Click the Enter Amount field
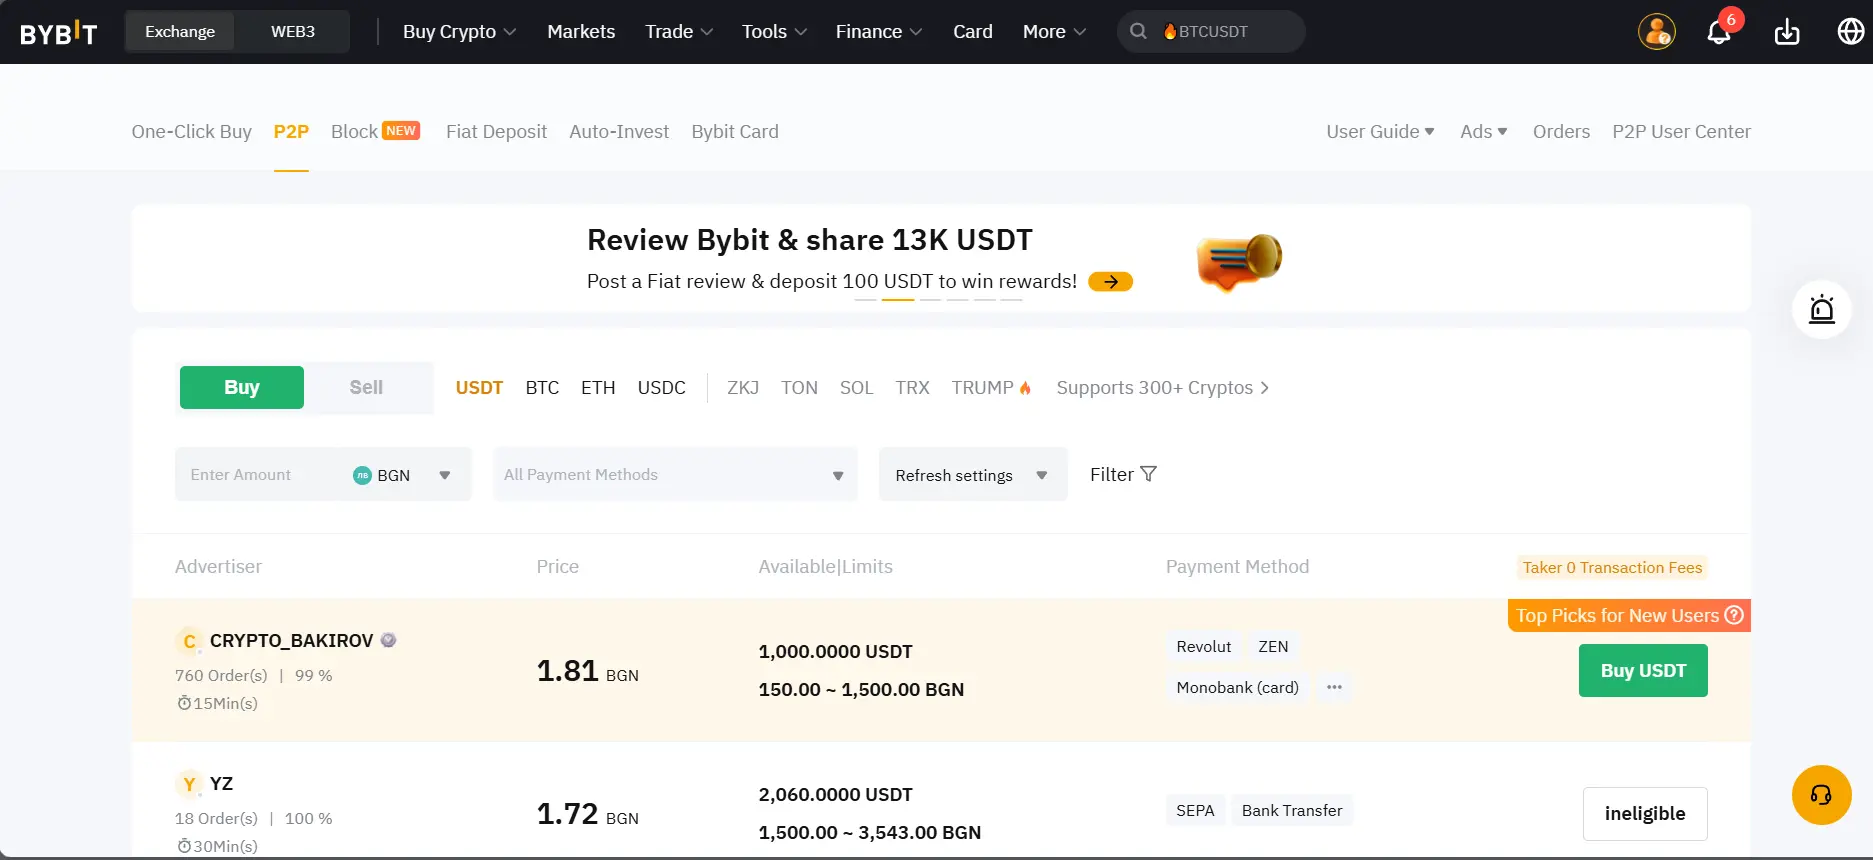The image size is (1873, 860). [260, 475]
